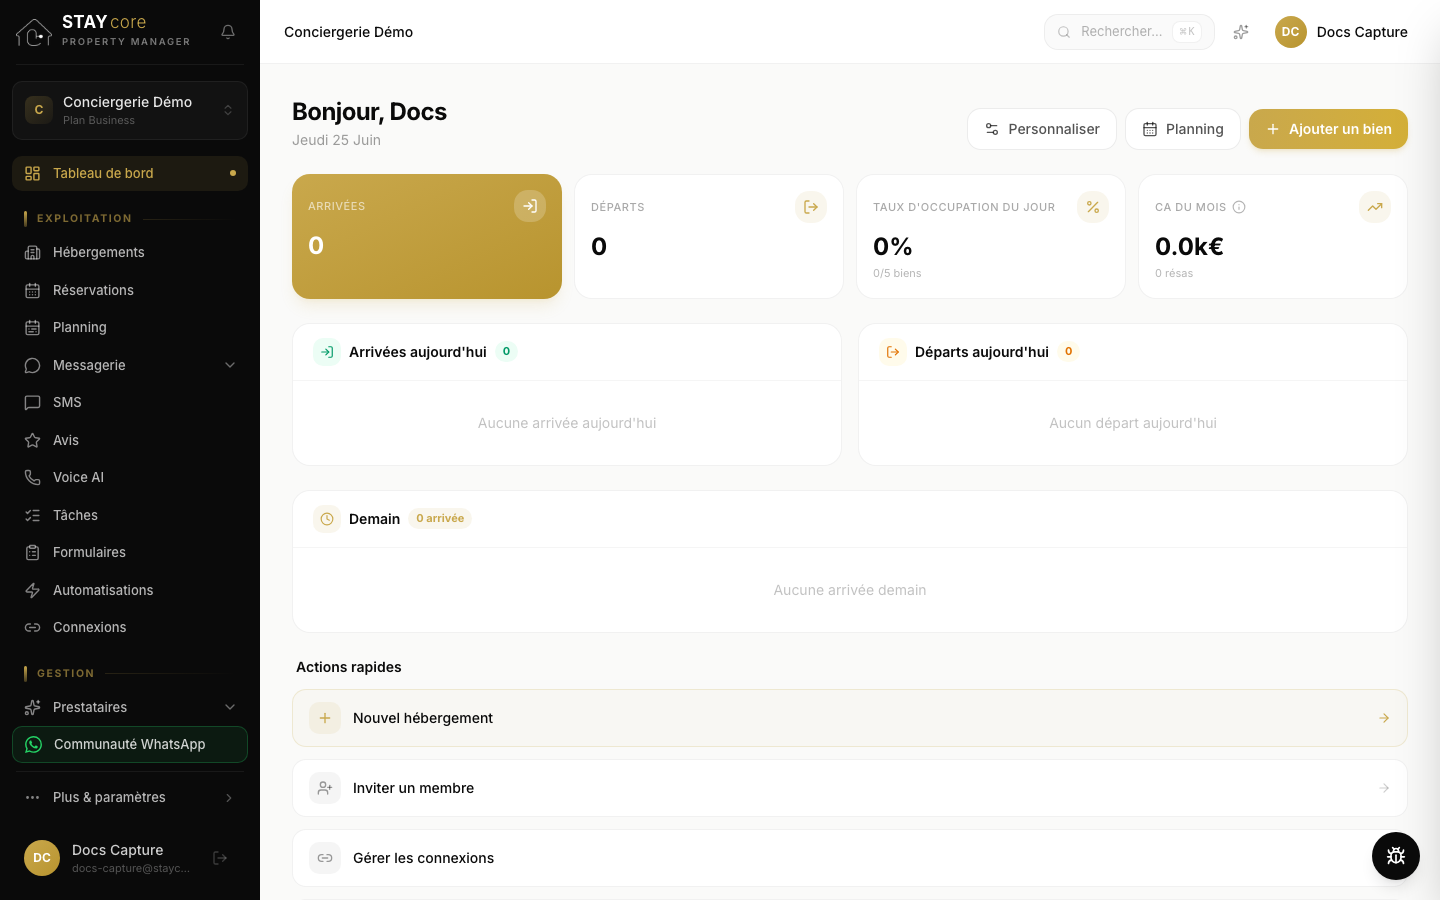Click the occupancy percent icon
Viewport: 1440px width, 900px height.
[1093, 207]
